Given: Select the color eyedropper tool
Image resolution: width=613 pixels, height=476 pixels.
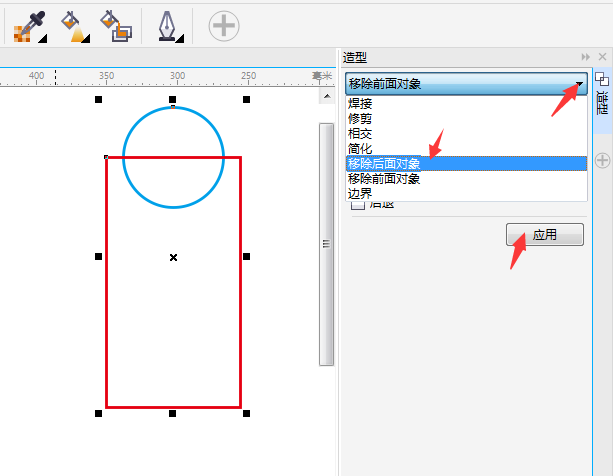Looking at the screenshot, I should (x=27, y=24).
